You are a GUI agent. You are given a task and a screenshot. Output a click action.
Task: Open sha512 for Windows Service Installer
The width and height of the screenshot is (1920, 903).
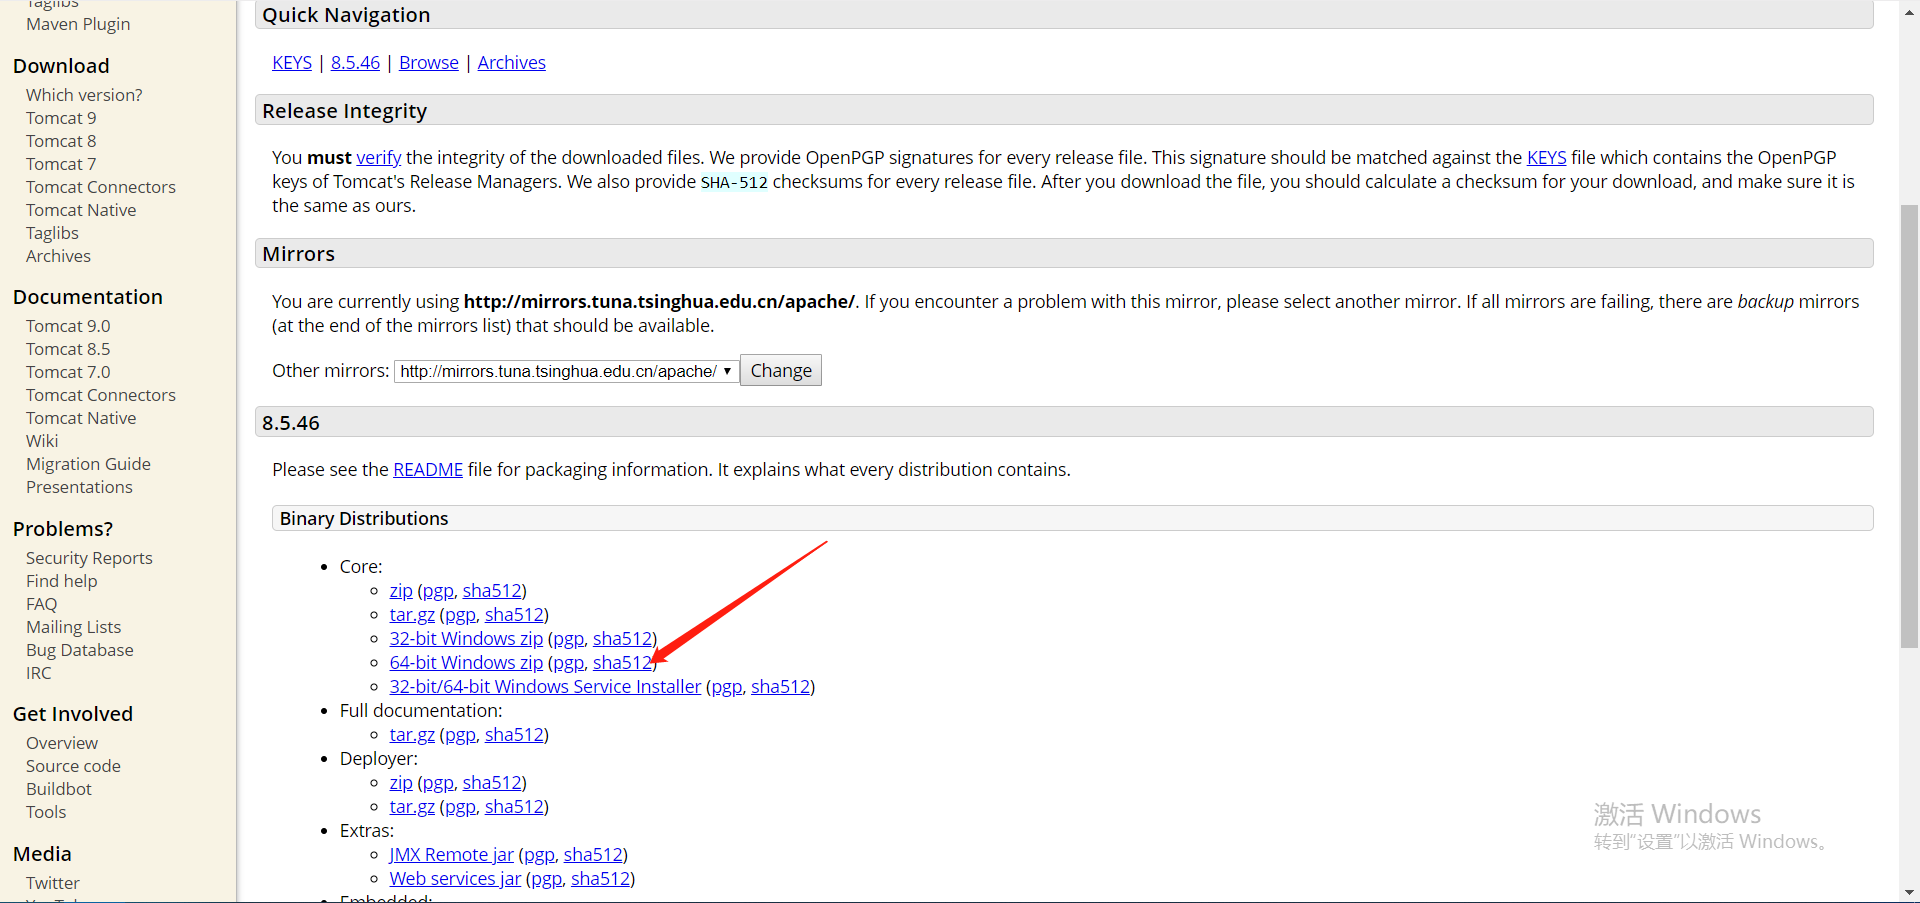click(780, 687)
